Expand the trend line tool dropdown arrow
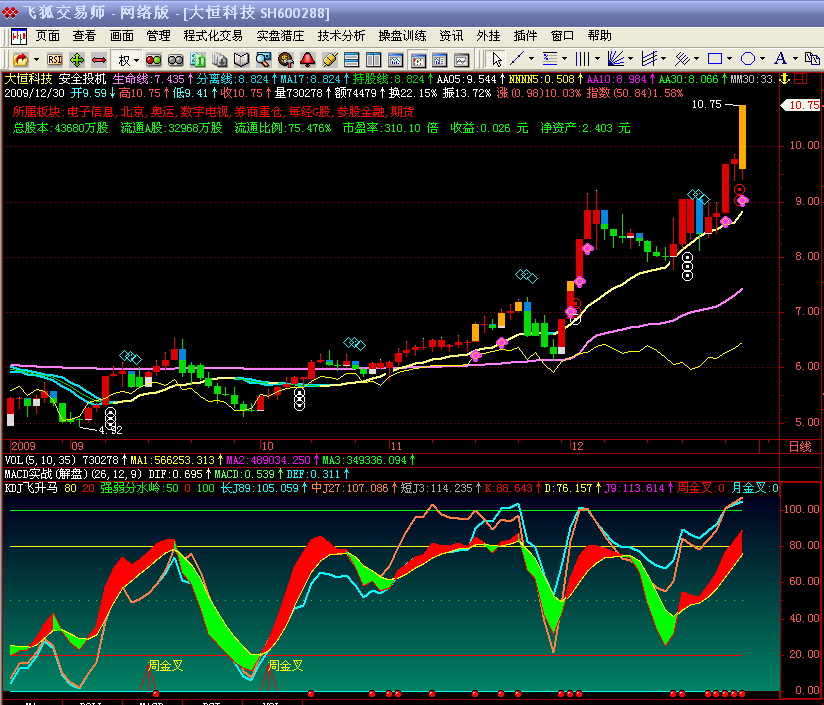 point(531,59)
